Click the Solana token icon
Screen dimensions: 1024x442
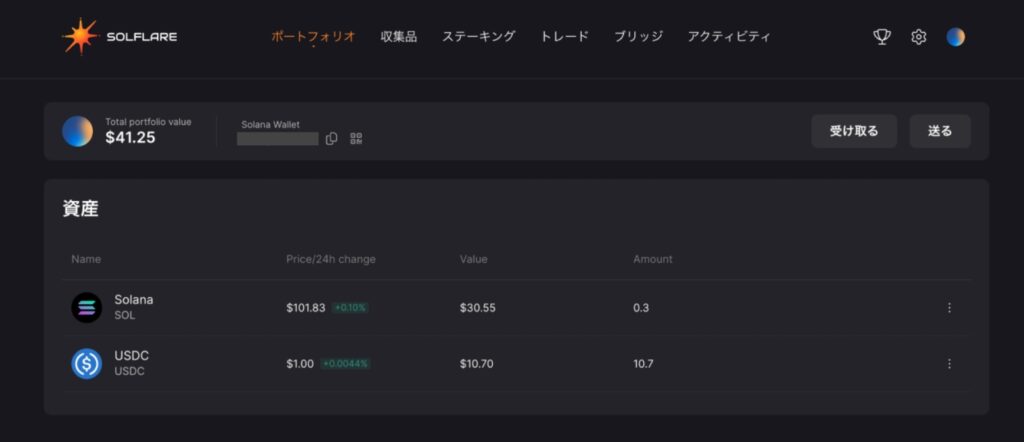[86, 308]
